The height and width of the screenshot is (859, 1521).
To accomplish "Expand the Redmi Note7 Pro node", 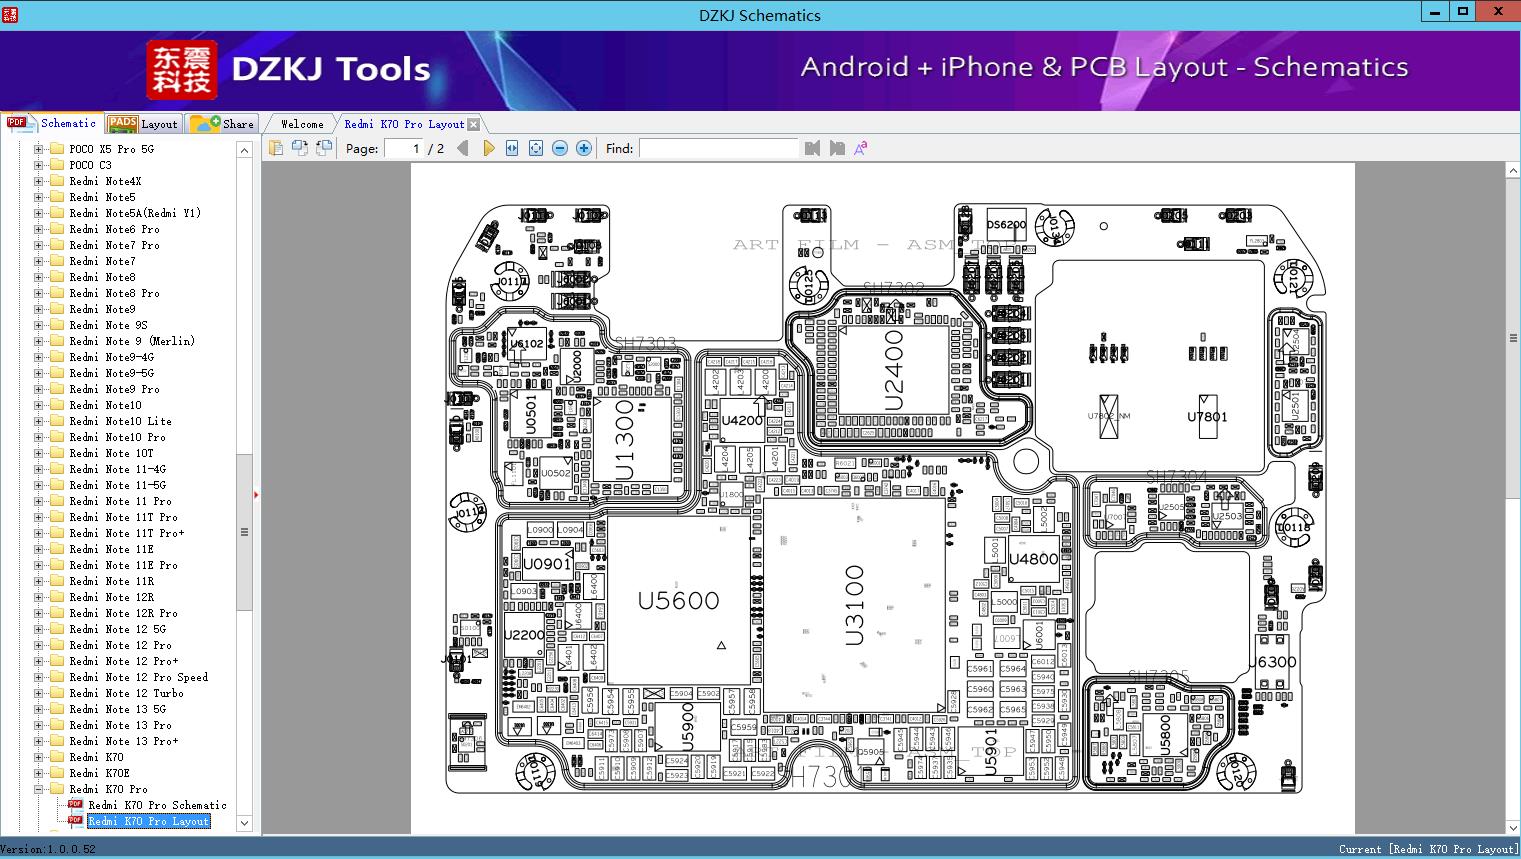I will pyautogui.click(x=39, y=245).
